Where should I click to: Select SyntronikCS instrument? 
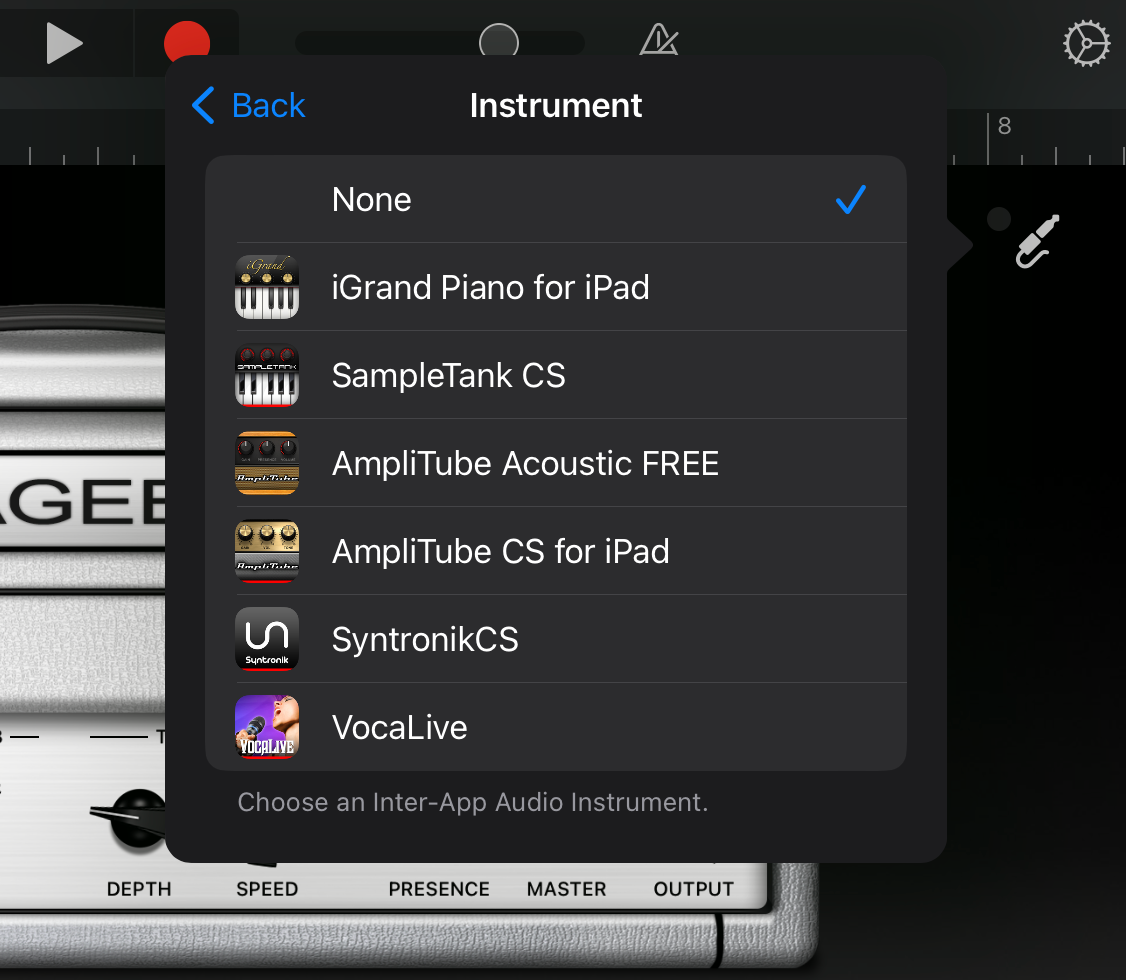click(556, 639)
